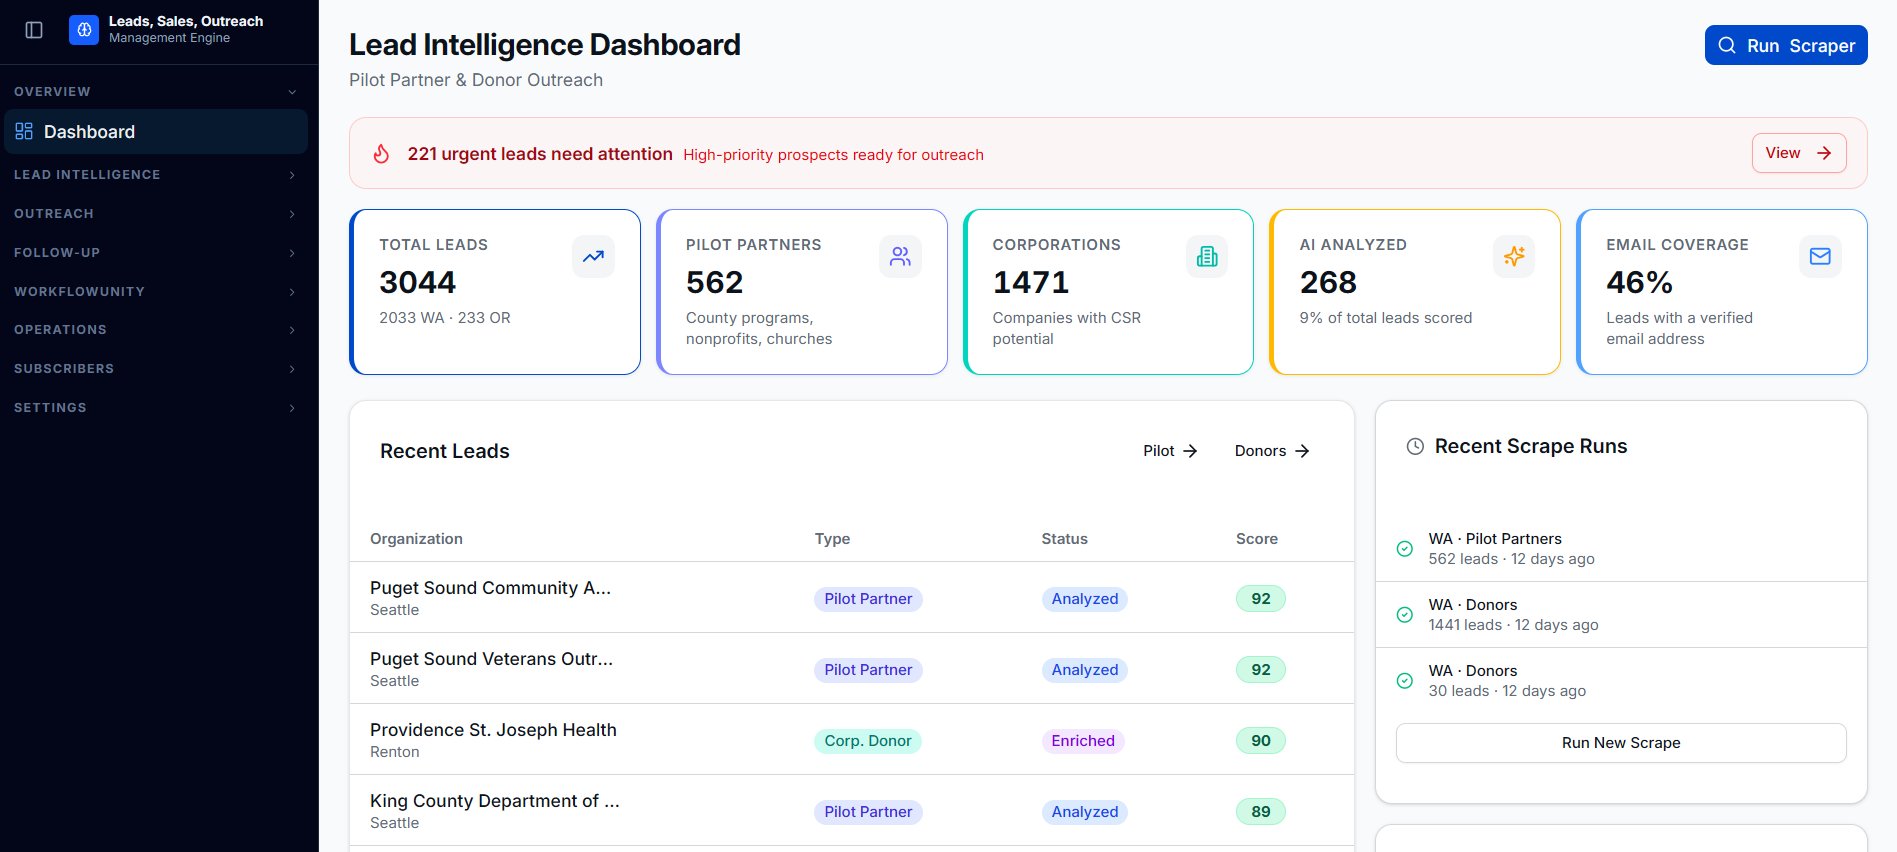Screen dimensions: 1897x852
Task: Select King County Department of ... row
Action: pyautogui.click(x=852, y=810)
